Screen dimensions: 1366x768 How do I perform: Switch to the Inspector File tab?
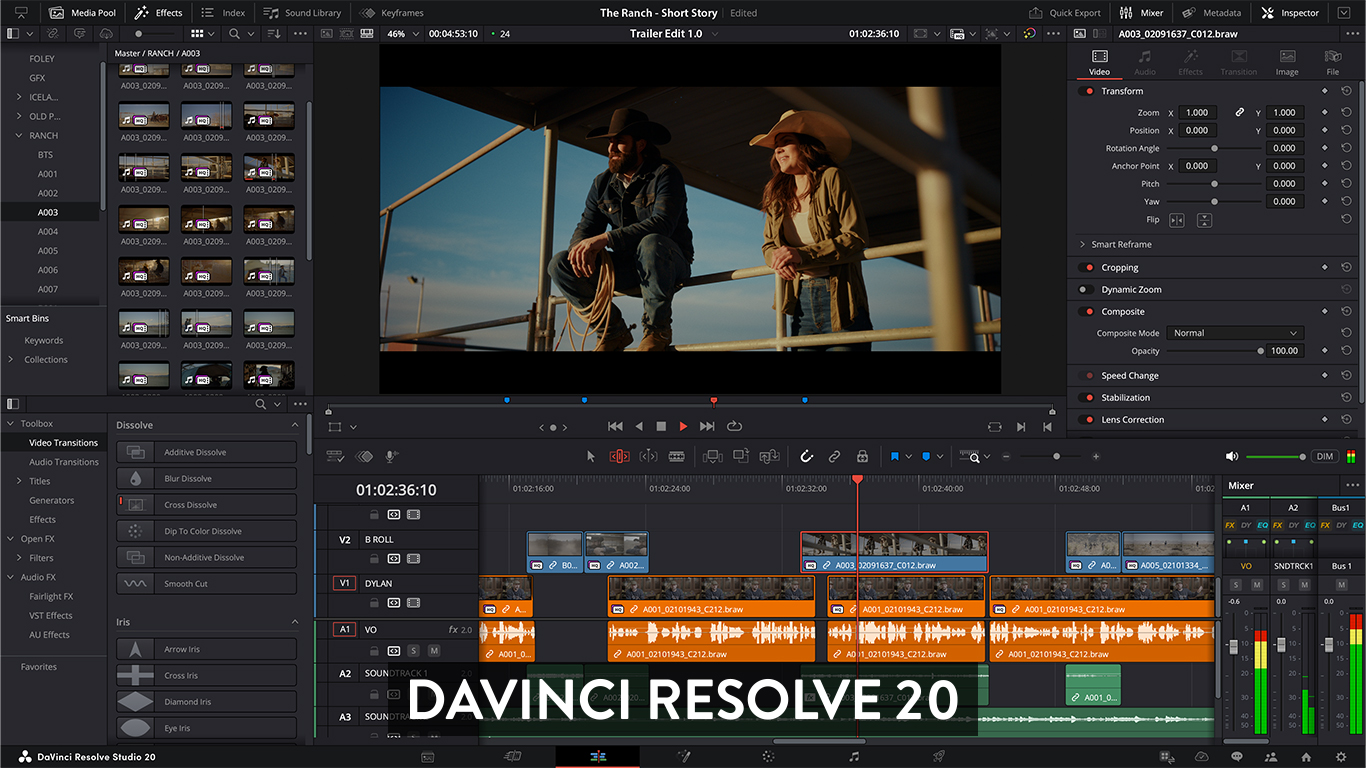[x=1333, y=63]
